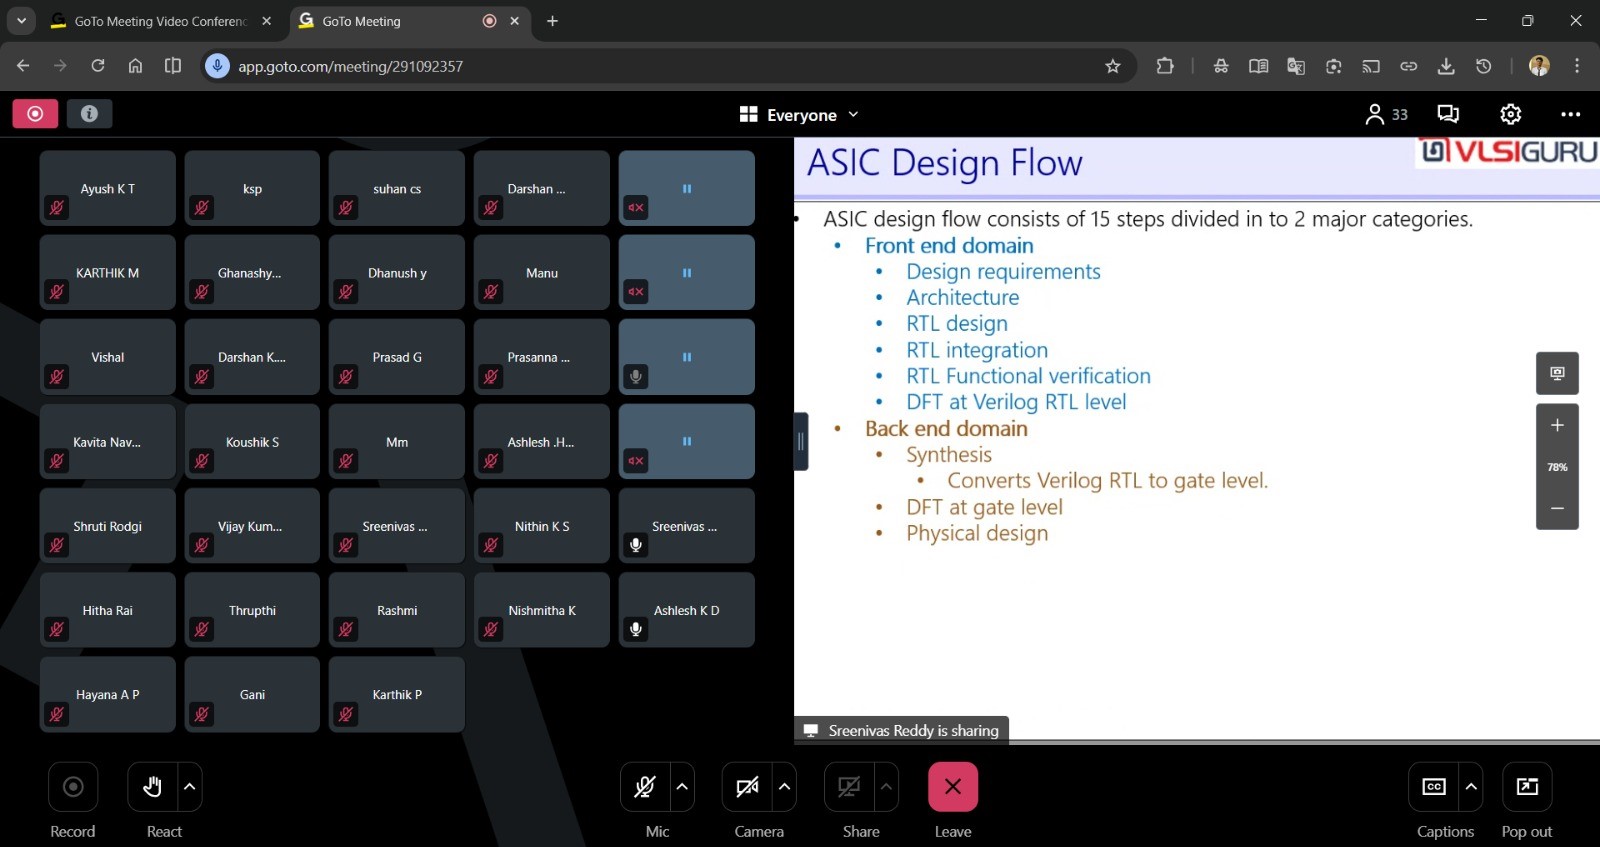Zoom out shared screen with minus
The image size is (1600, 847).
[1557, 509]
